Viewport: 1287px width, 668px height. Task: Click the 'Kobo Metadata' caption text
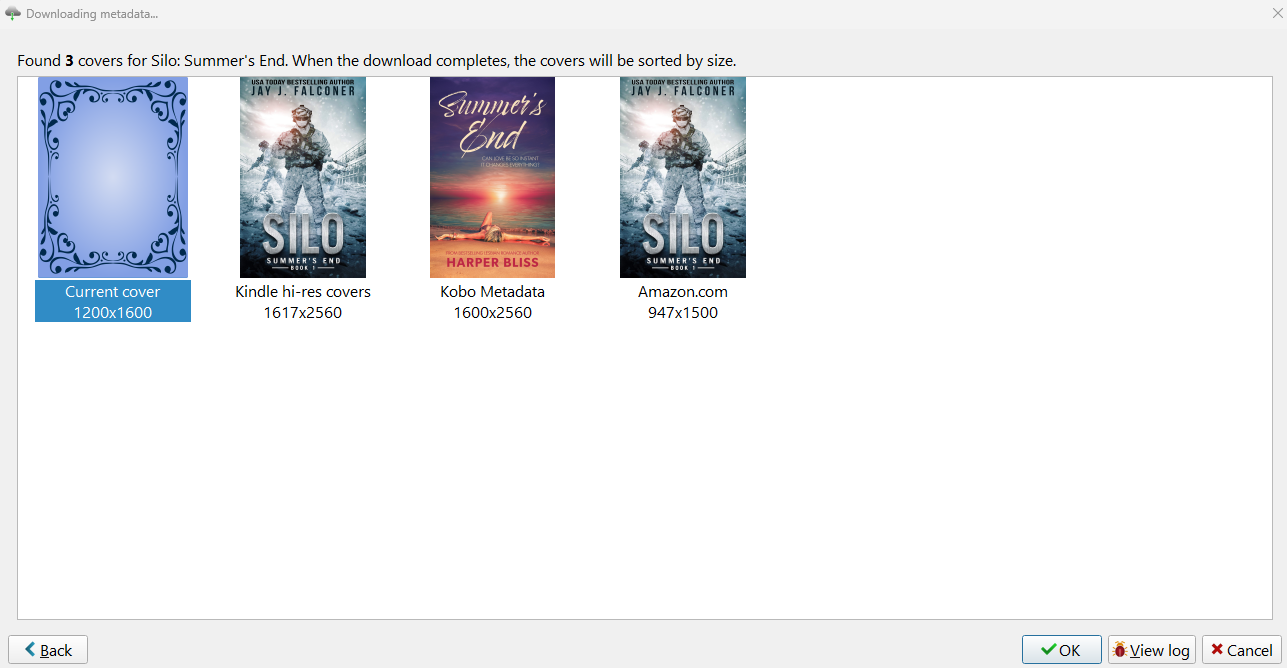(x=492, y=292)
